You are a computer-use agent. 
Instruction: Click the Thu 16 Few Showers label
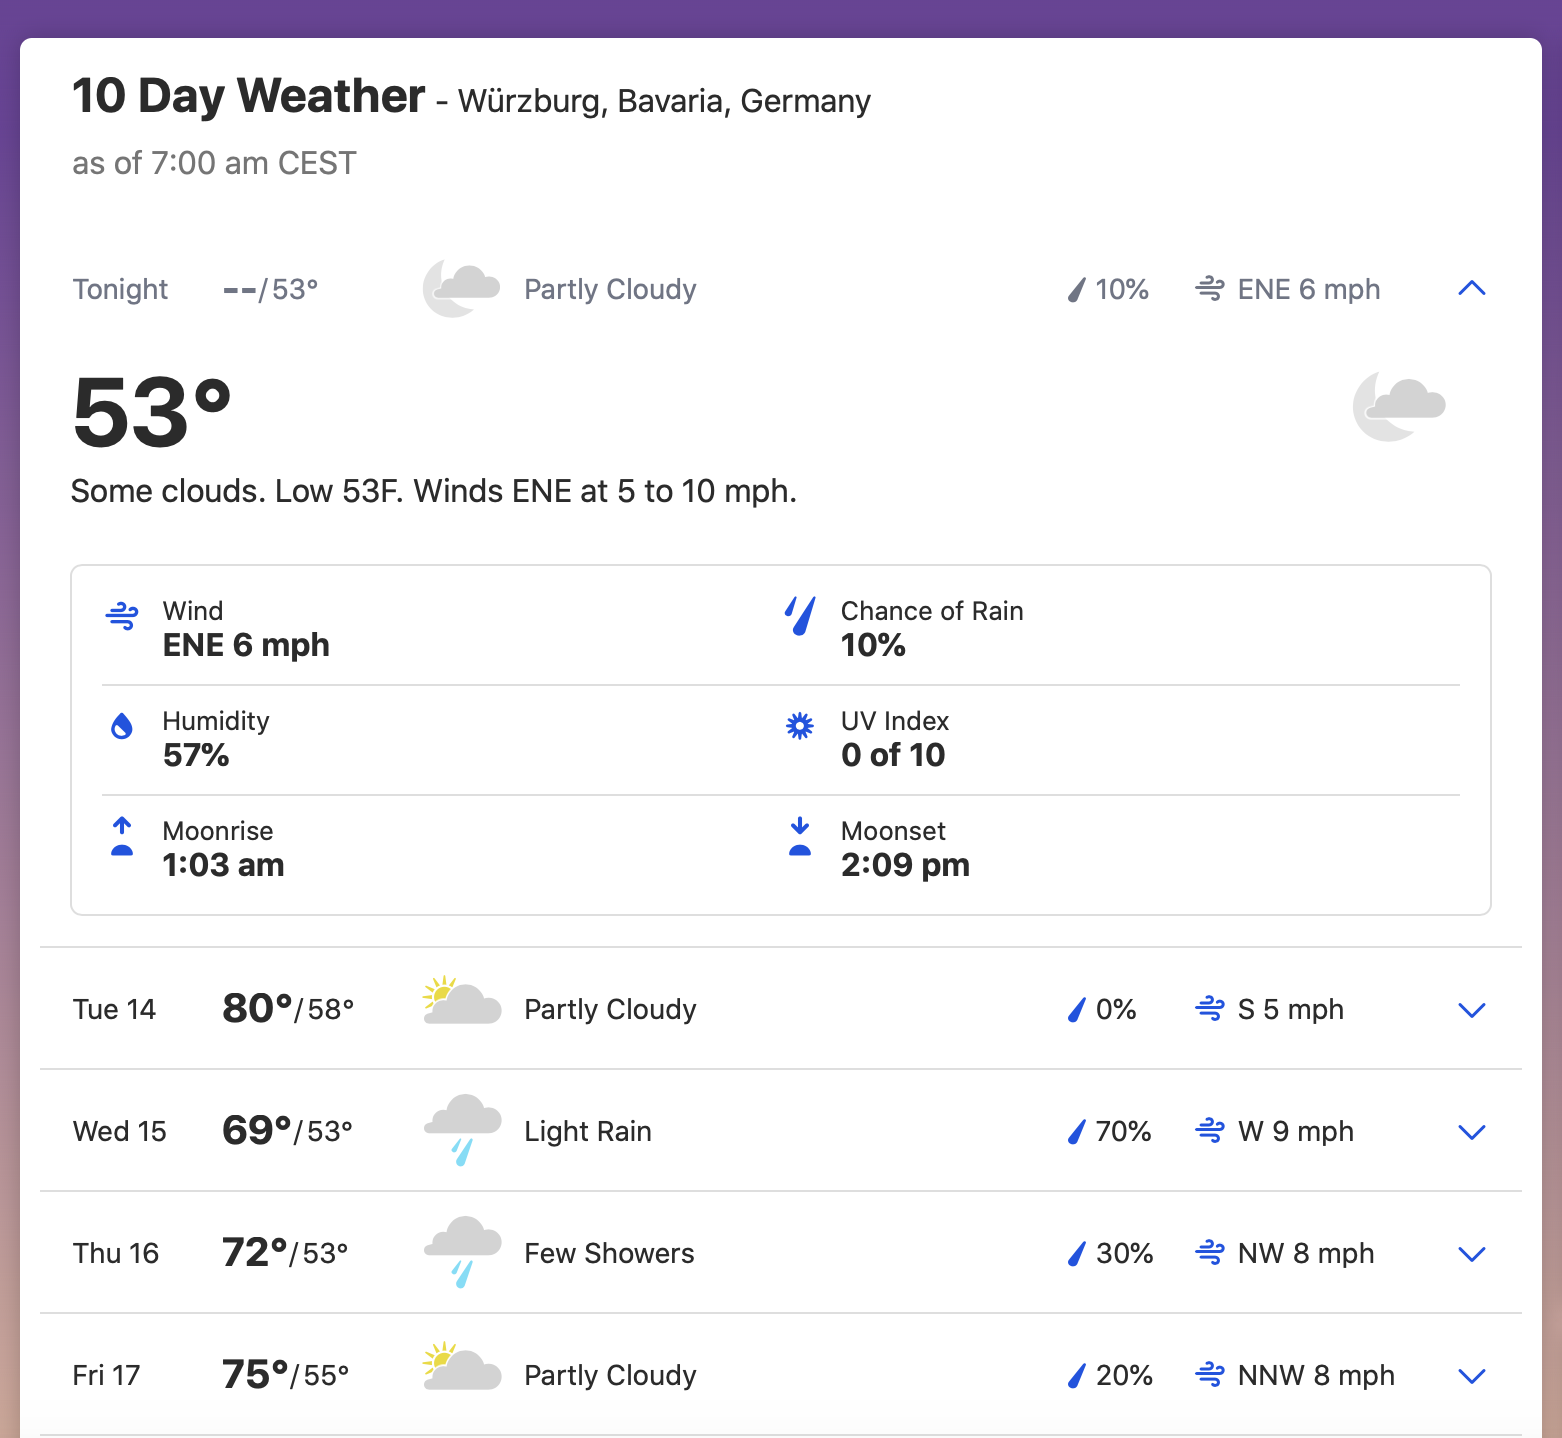pos(609,1254)
